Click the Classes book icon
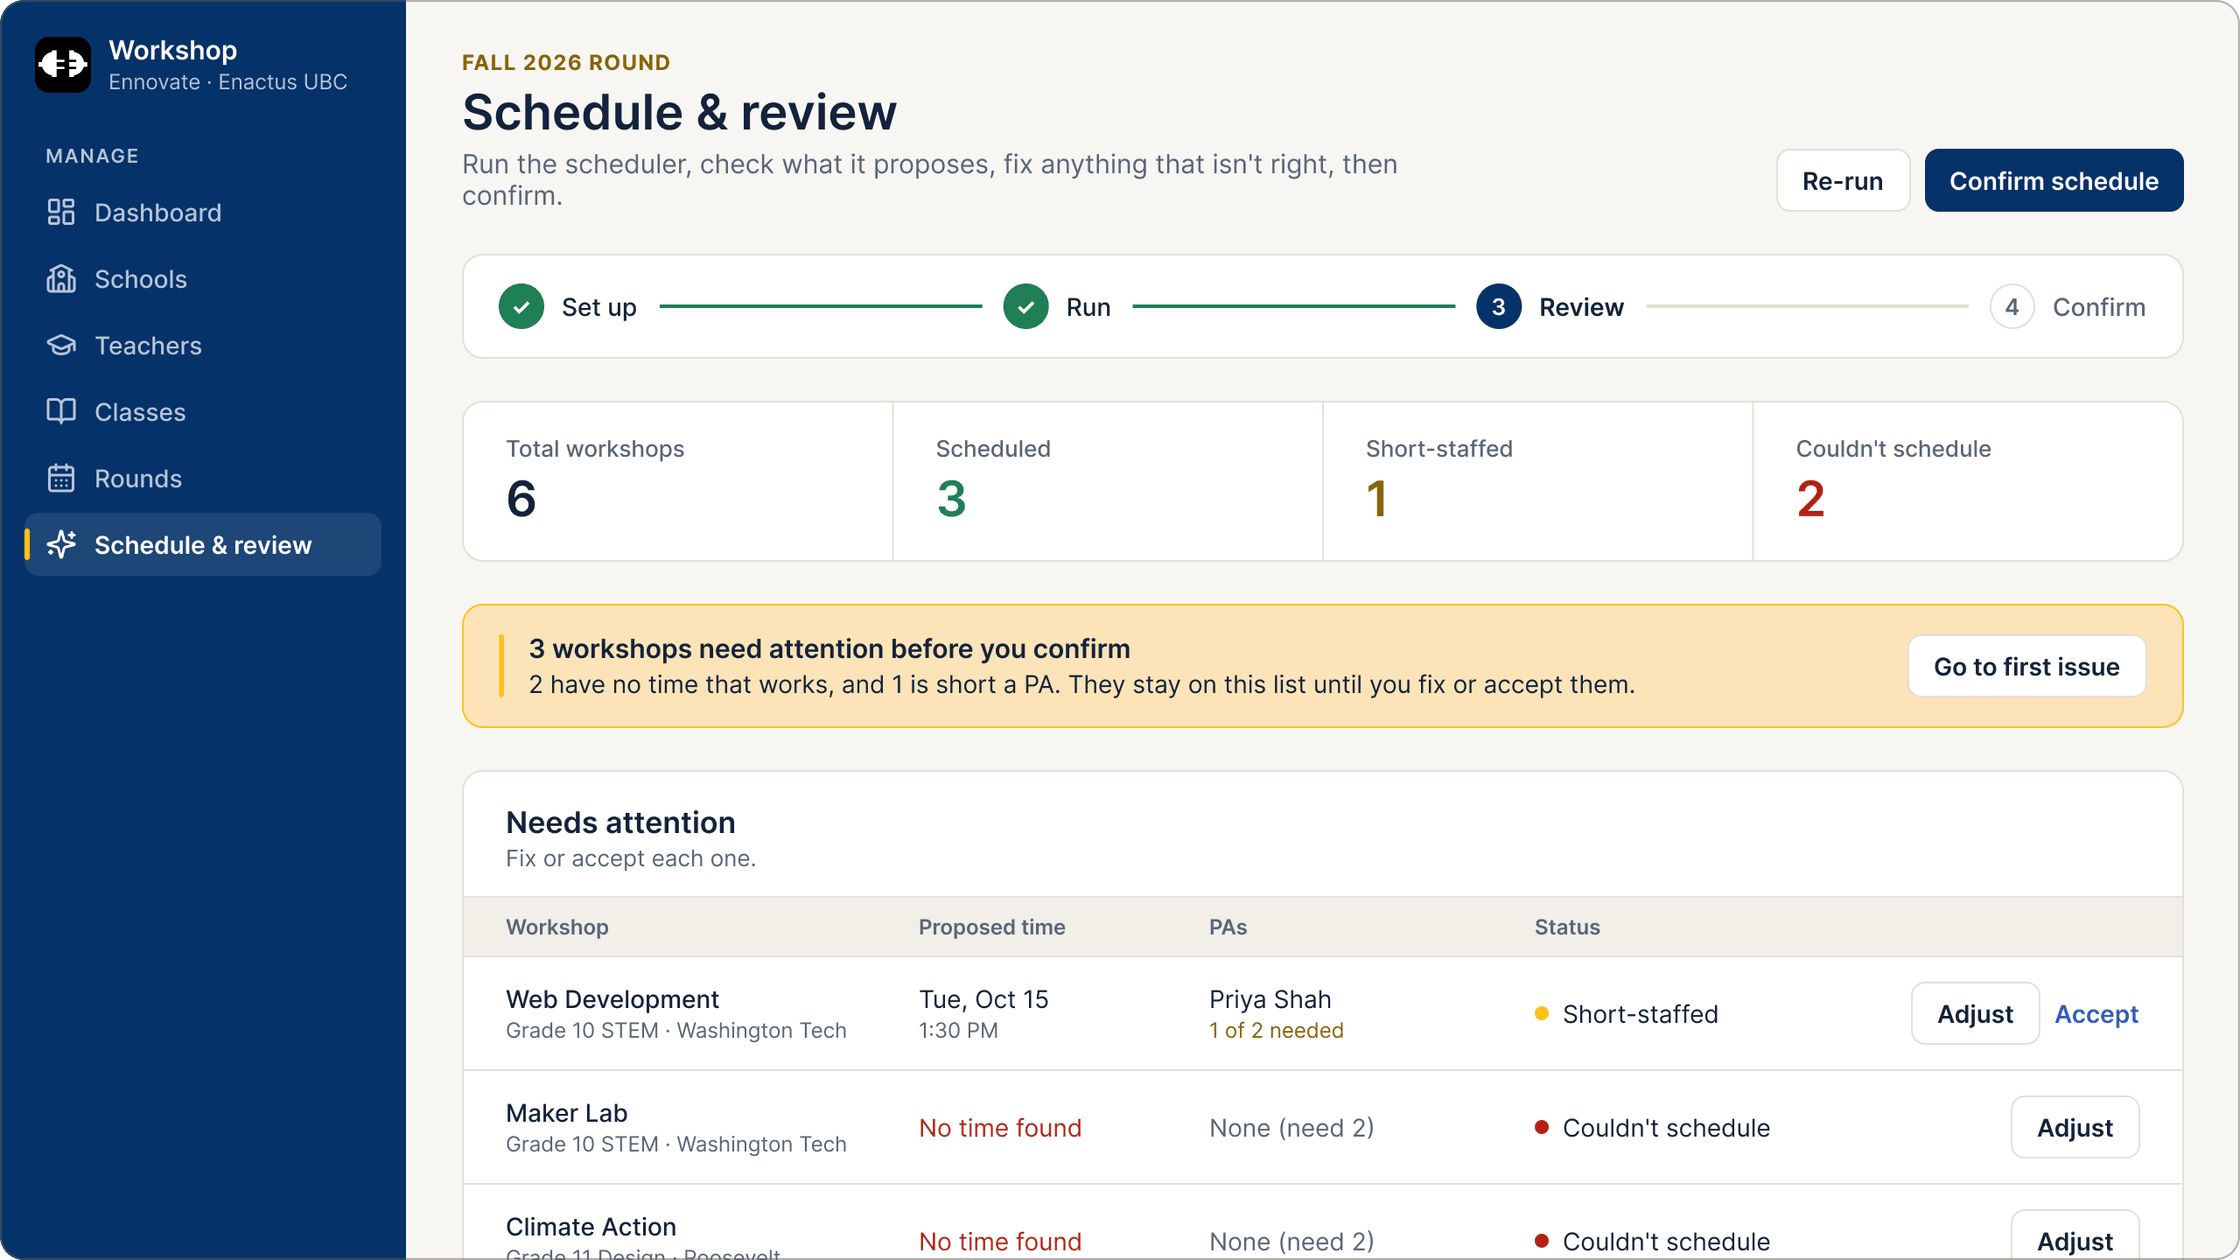Screen dimensions: 2240x1260 (x=61, y=412)
